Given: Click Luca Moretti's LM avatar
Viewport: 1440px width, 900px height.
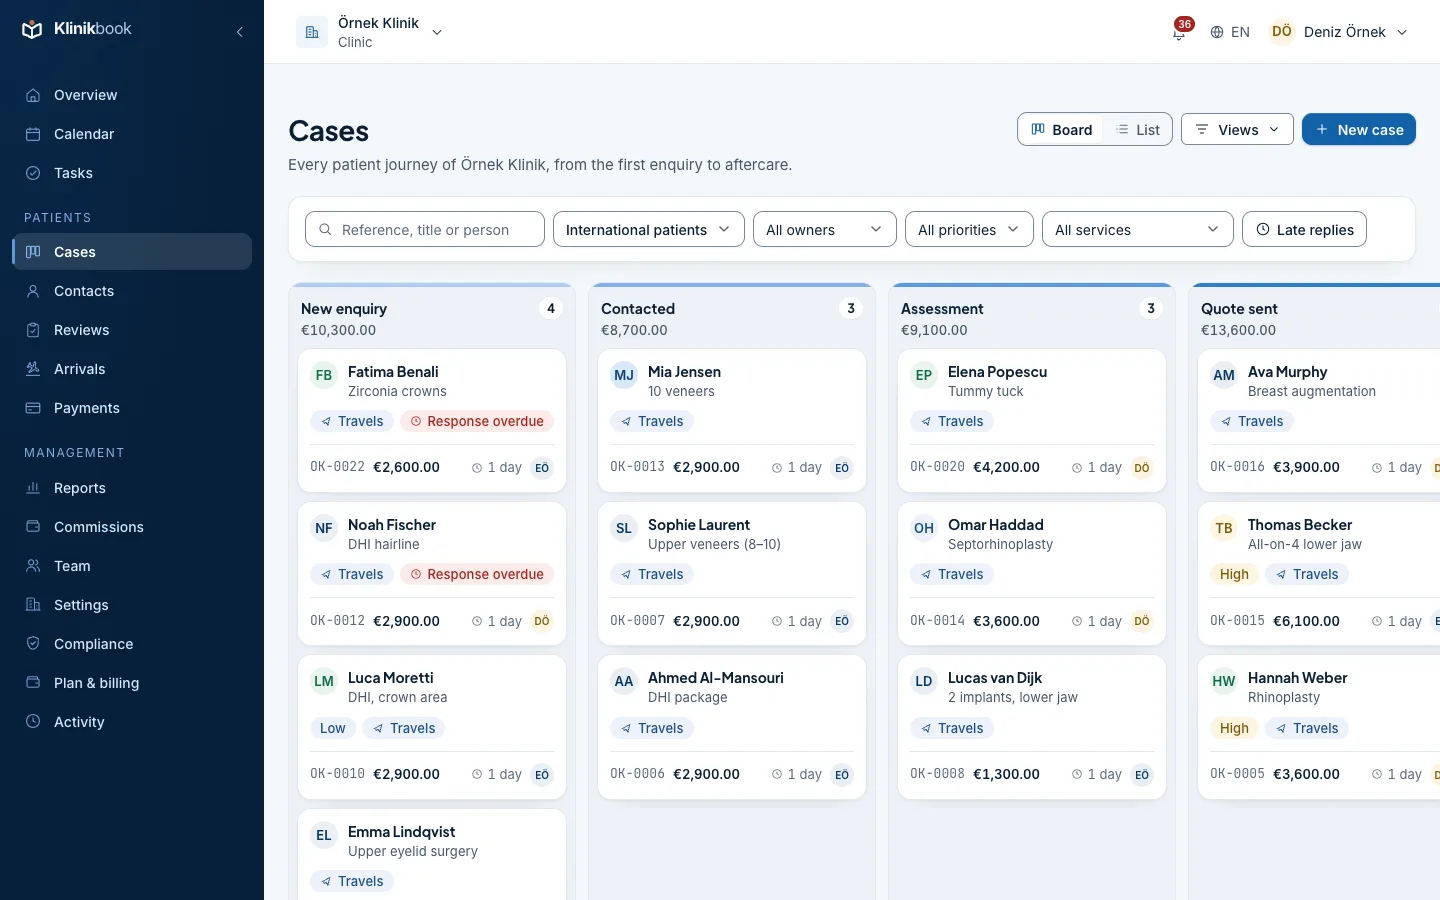Looking at the screenshot, I should pyautogui.click(x=324, y=682).
